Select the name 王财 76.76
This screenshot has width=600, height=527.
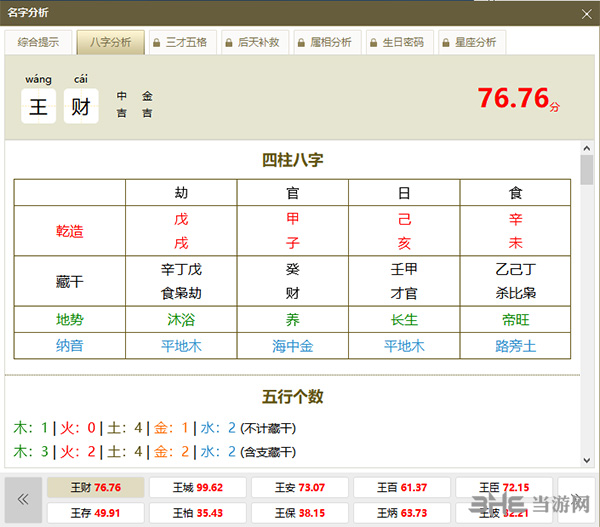(x=96, y=488)
